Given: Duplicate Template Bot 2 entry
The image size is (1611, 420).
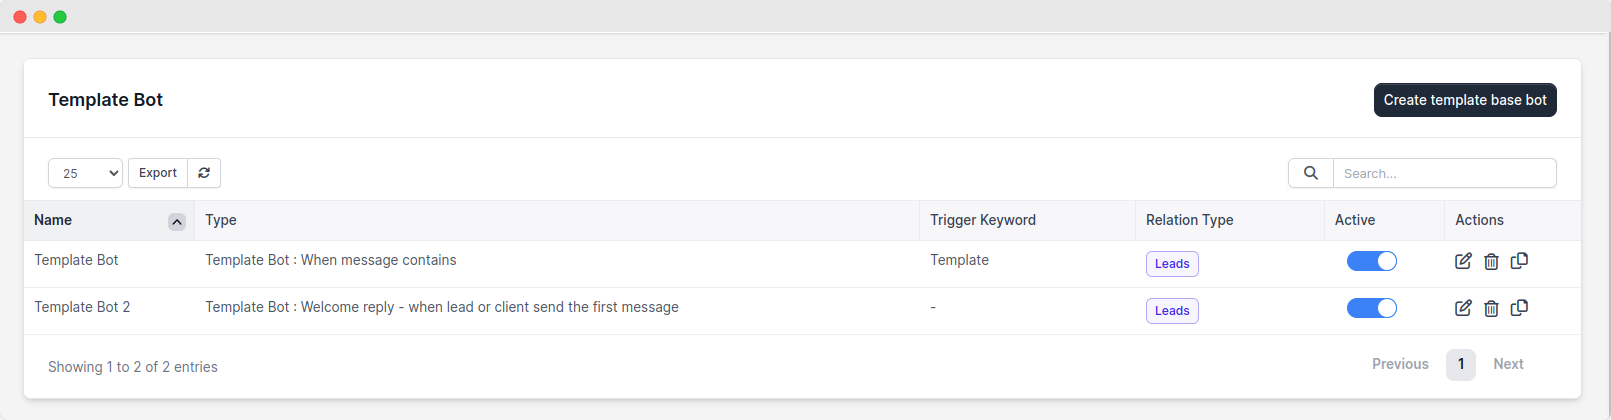Looking at the screenshot, I should coord(1519,308).
